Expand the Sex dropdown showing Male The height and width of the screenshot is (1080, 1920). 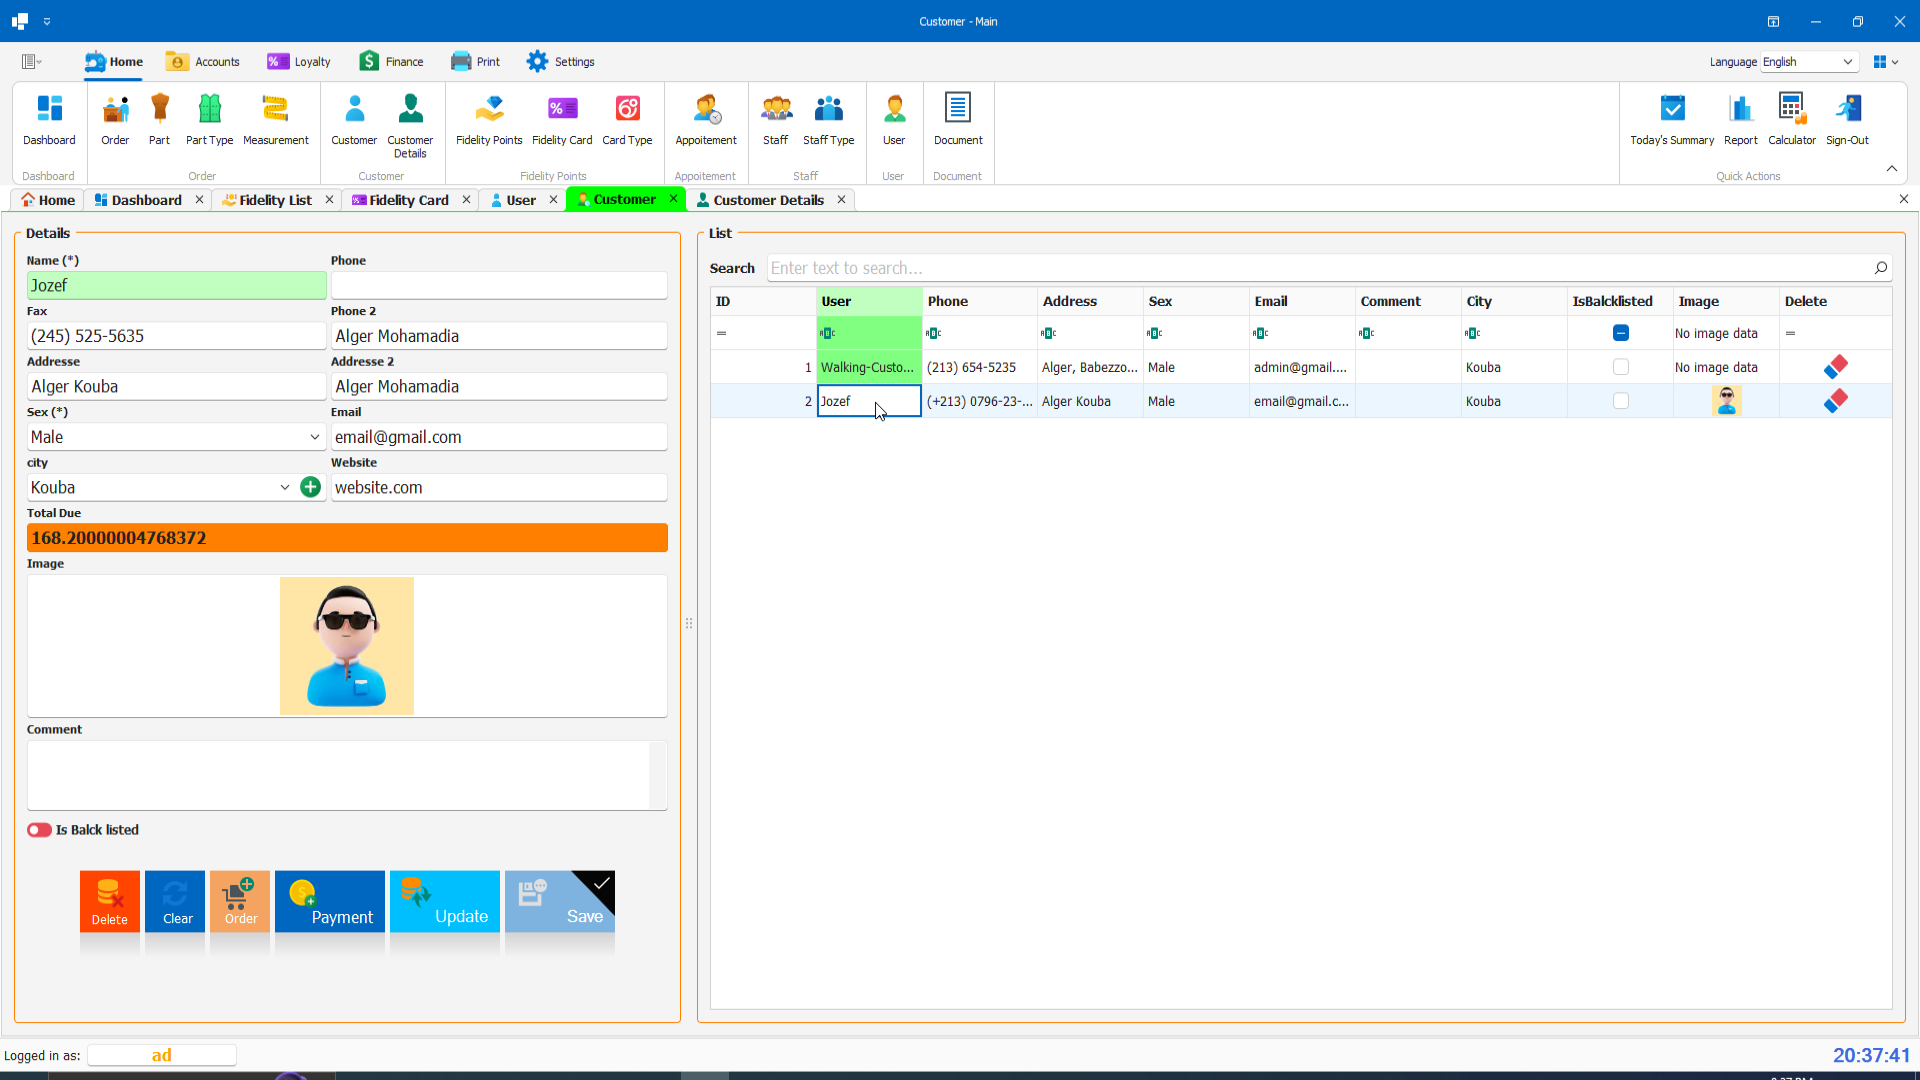coord(315,437)
